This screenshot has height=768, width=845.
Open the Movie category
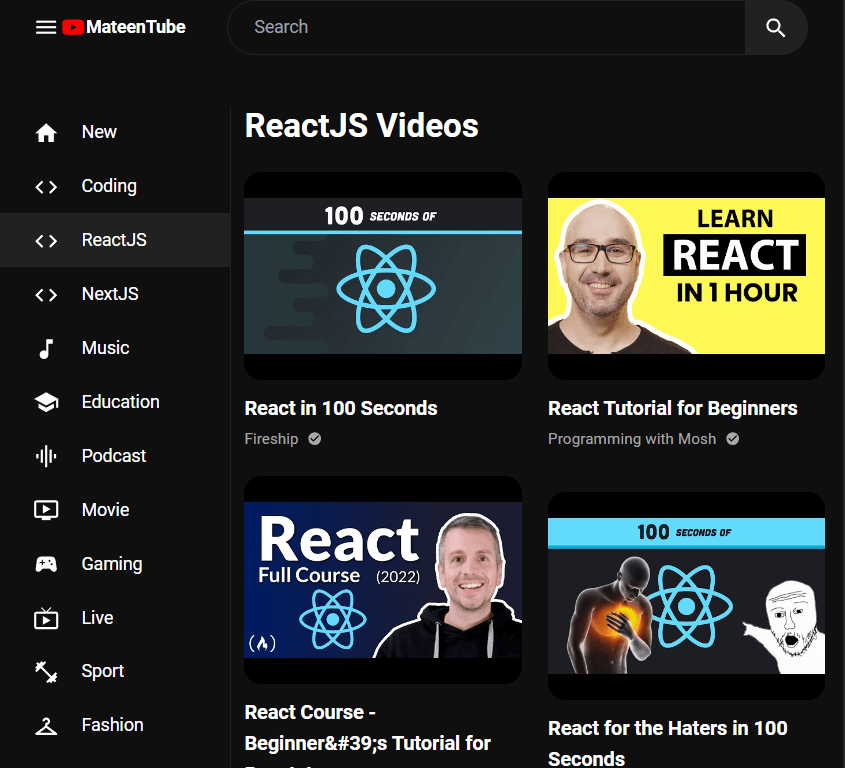(x=115, y=509)
